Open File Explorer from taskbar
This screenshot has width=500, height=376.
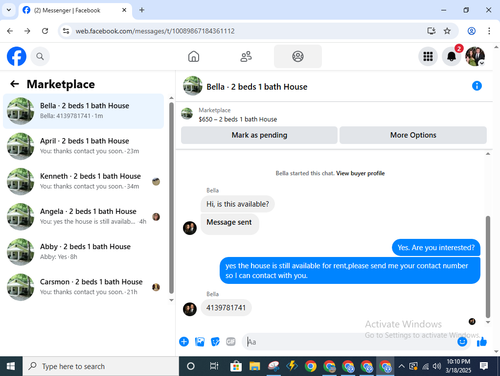coord(255,366)
